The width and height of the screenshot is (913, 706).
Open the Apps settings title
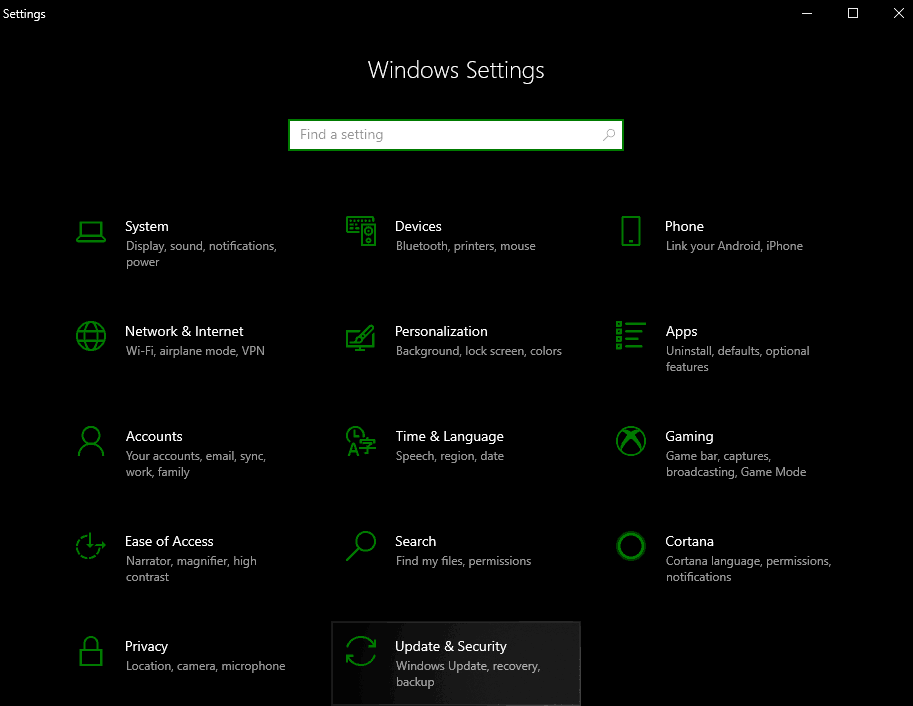[681, 331]
